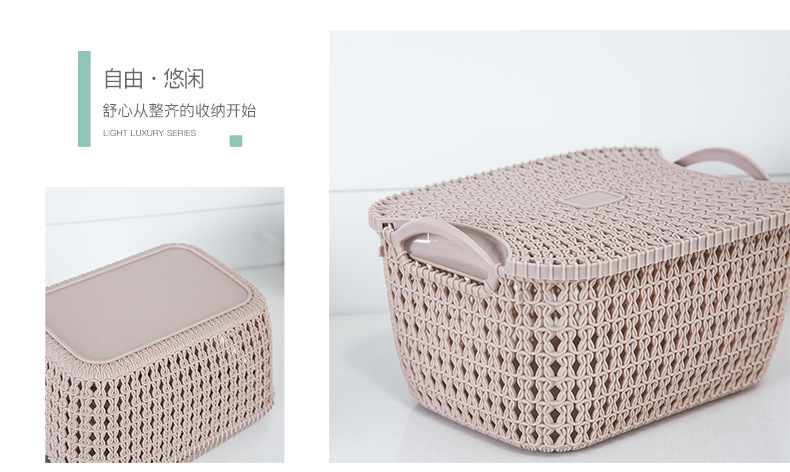Click the rear handle behind the woven lid
Screen dimensions: 790x472
[x=721, y=162]
